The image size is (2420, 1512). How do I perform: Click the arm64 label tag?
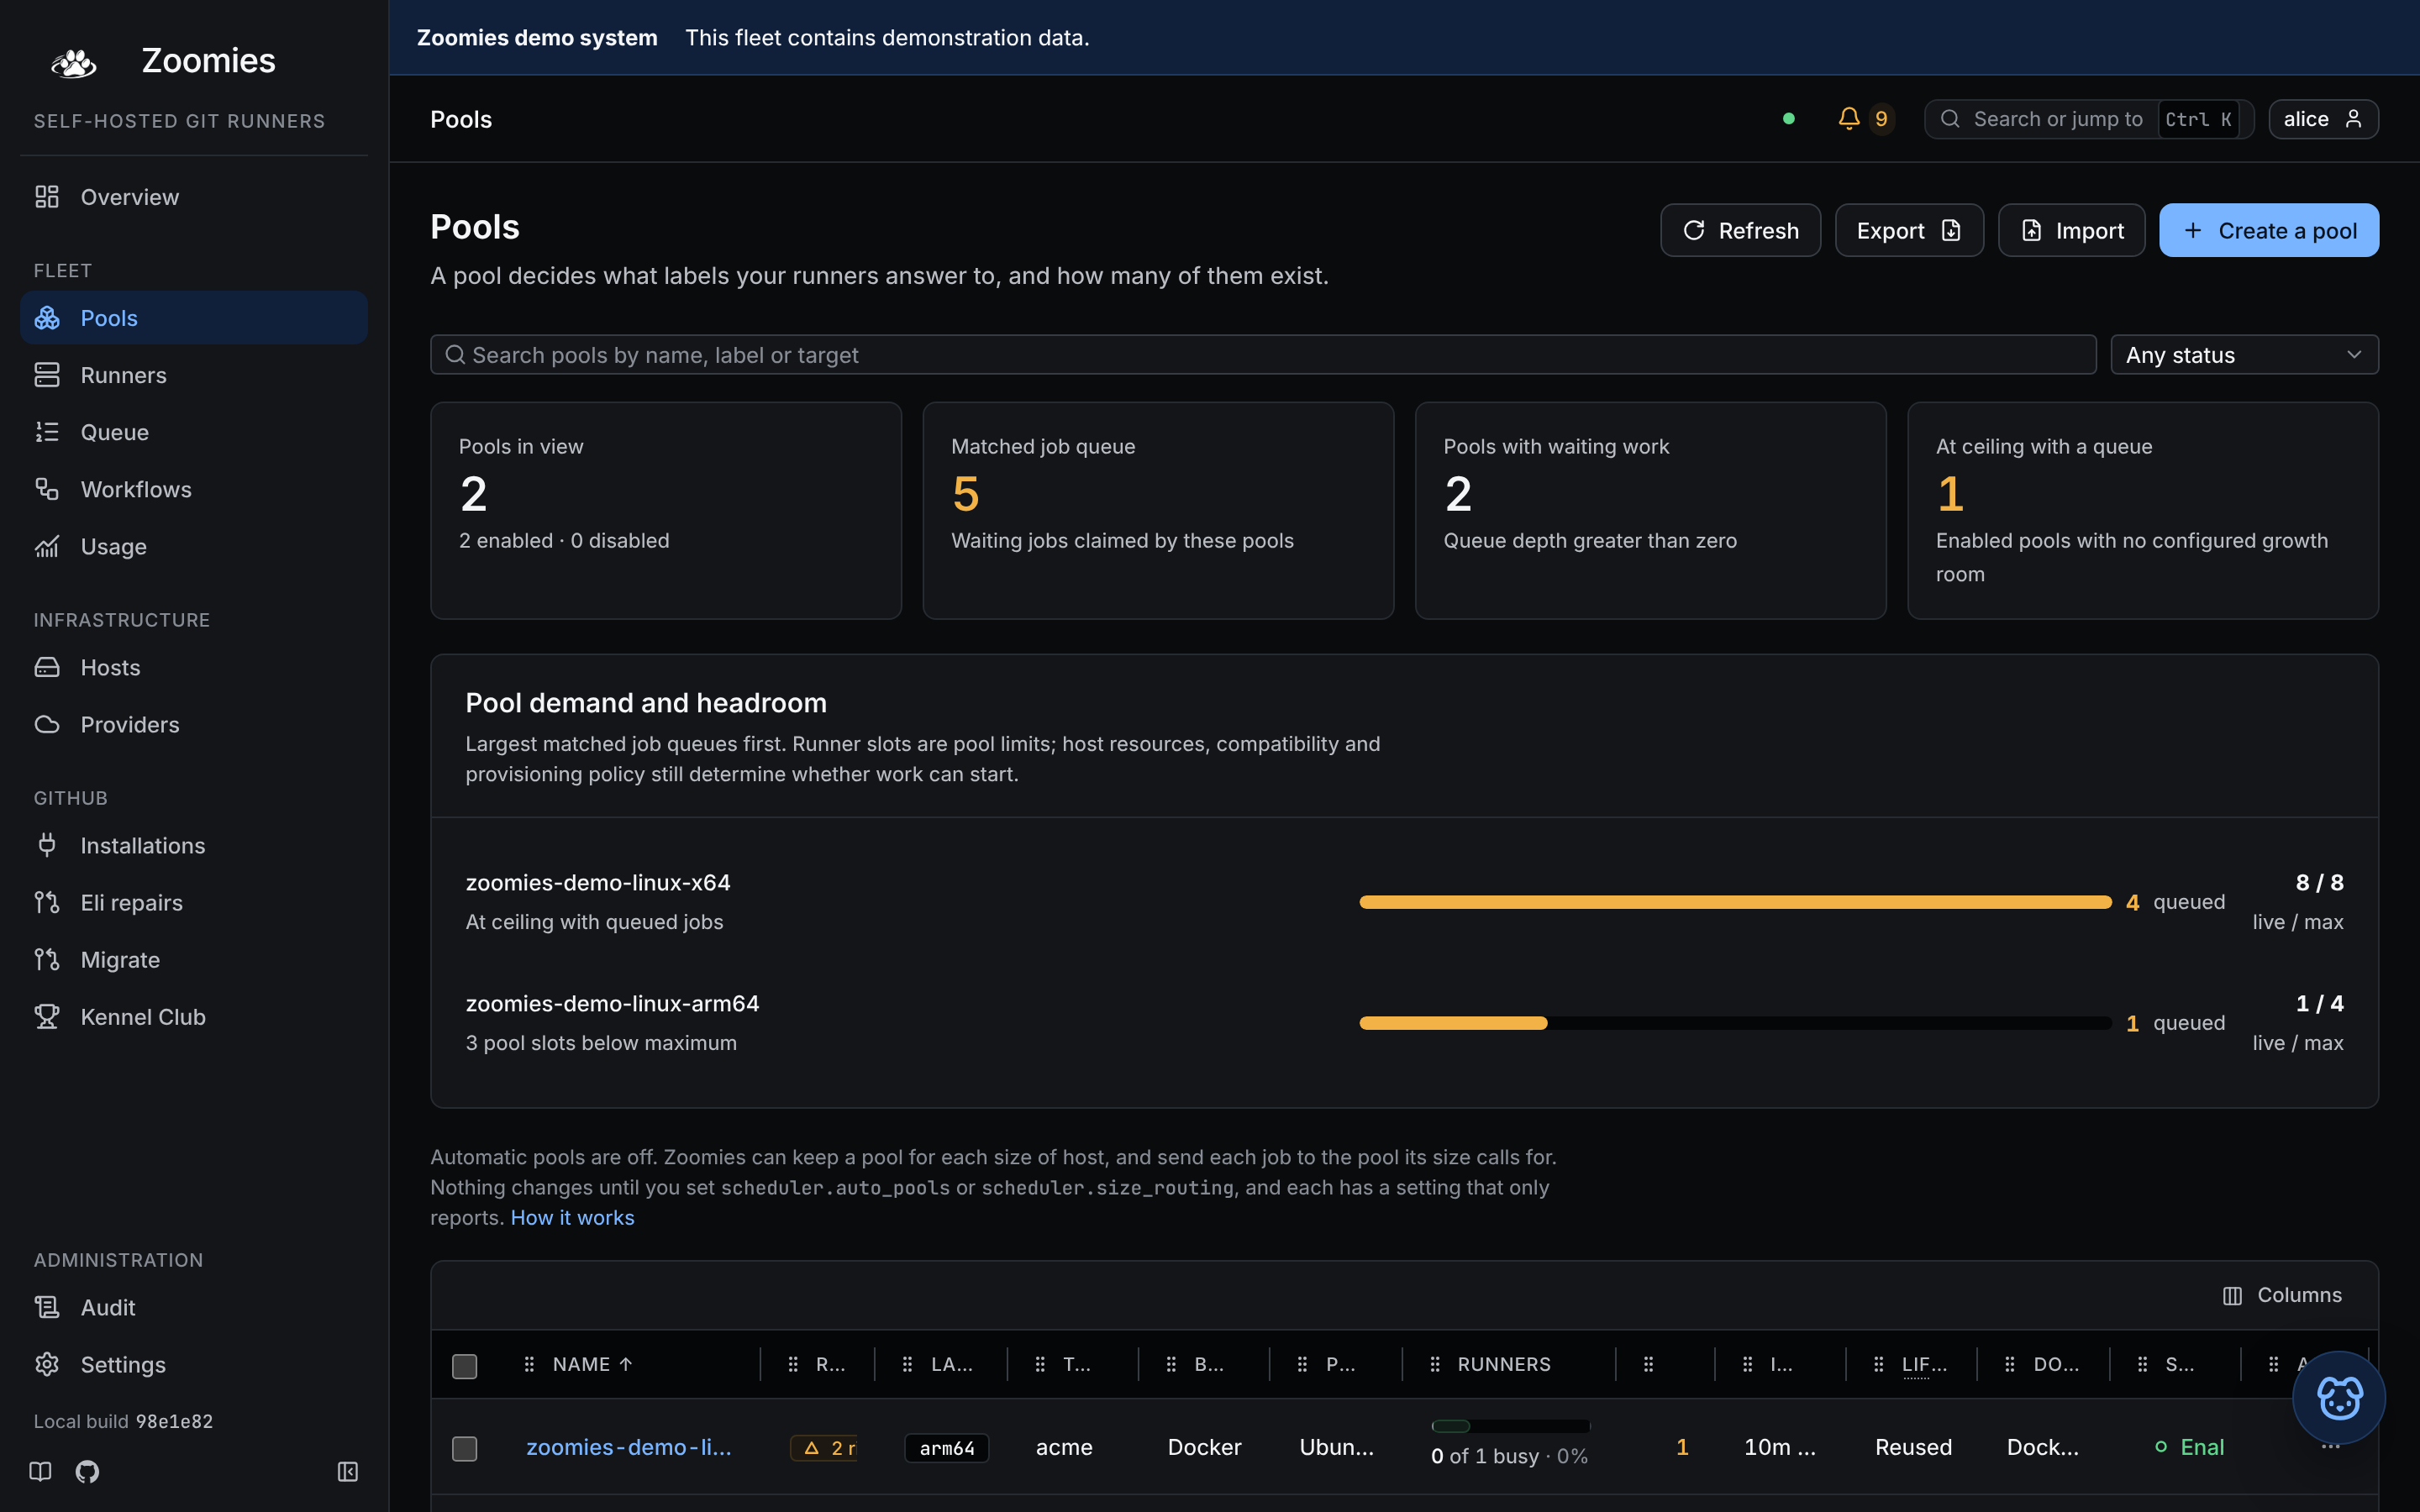tap(946, 1447)
